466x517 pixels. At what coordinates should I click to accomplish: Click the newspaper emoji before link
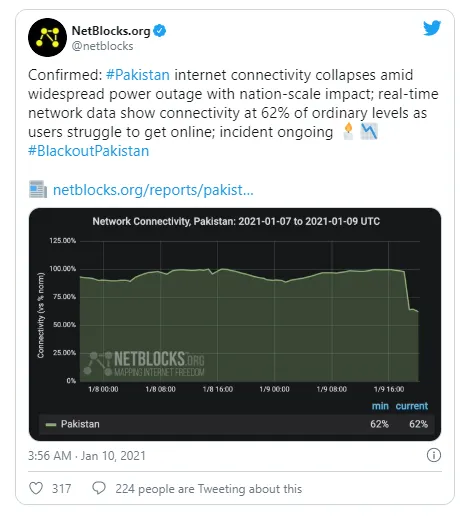tap(38, 190)
